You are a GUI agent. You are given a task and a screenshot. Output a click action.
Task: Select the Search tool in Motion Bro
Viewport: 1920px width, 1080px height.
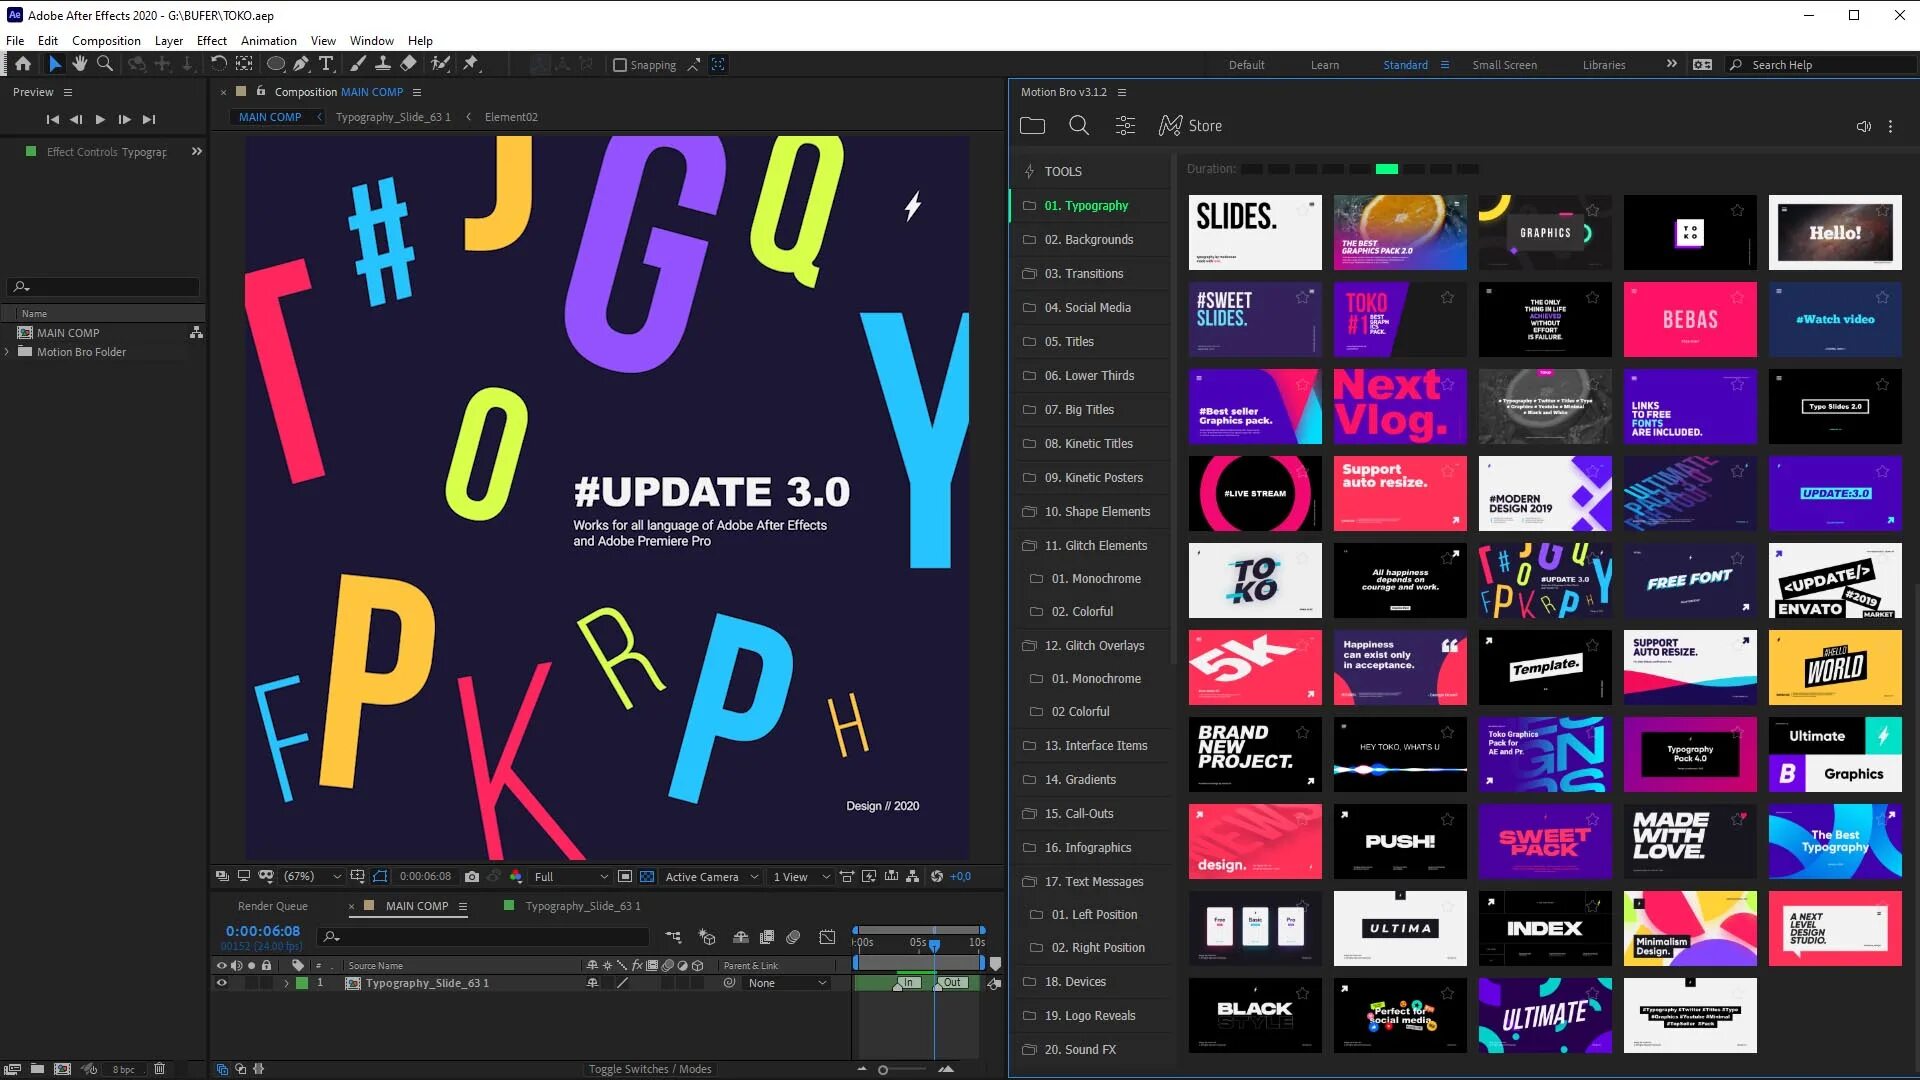1079,125
